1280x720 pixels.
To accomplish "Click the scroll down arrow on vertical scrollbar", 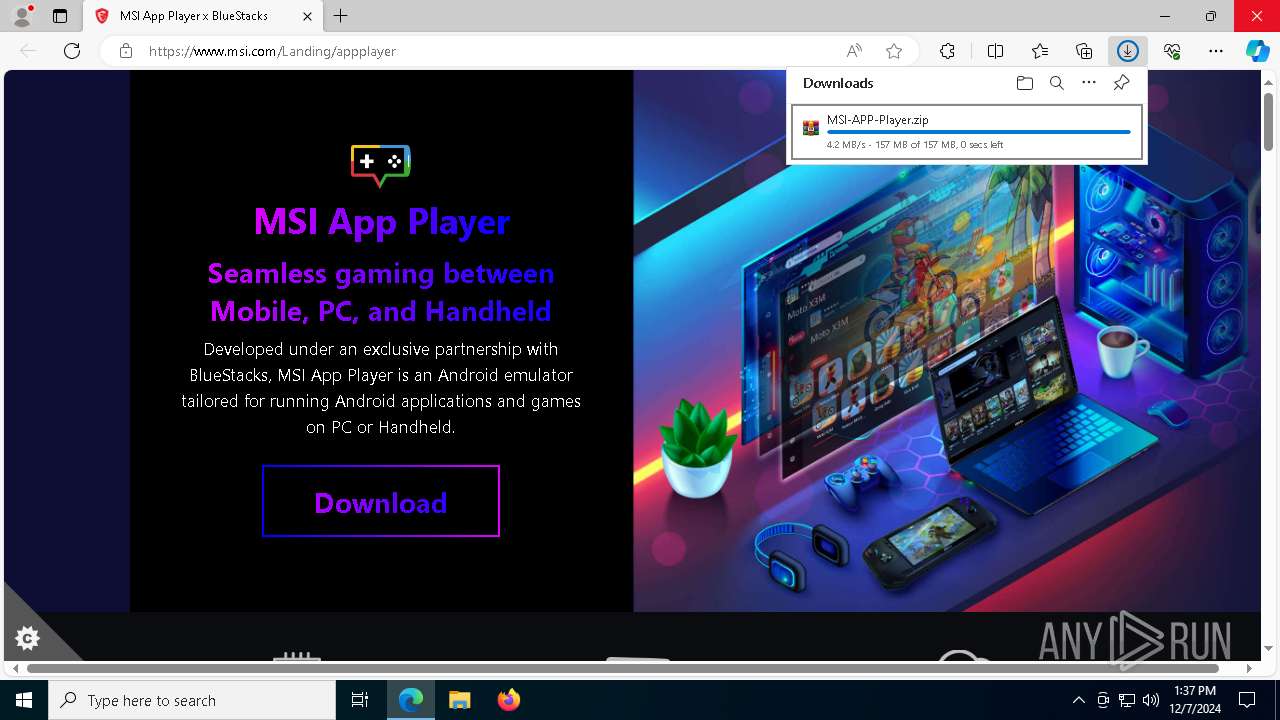I will tap(1268, 649).
